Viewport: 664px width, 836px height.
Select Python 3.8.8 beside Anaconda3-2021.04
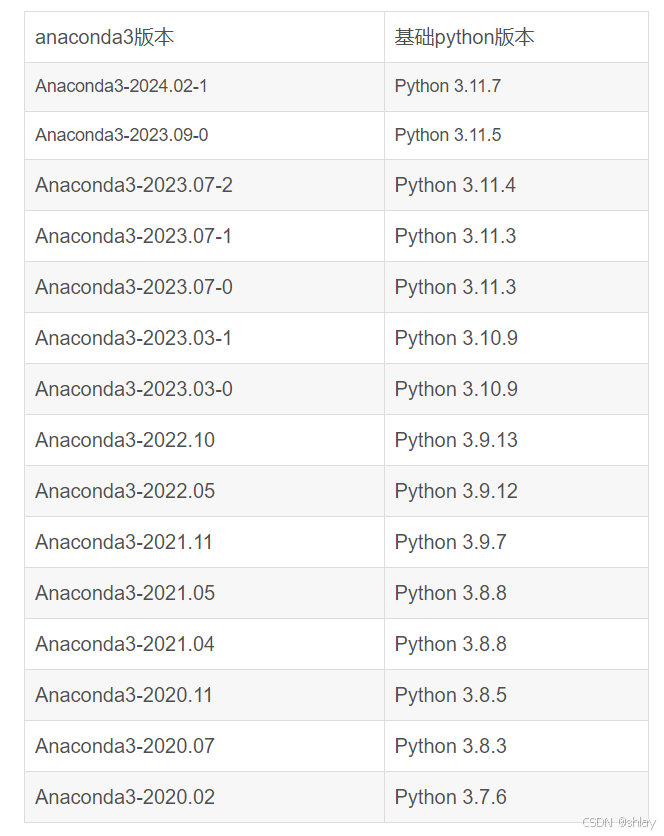[x=516, y=644]
